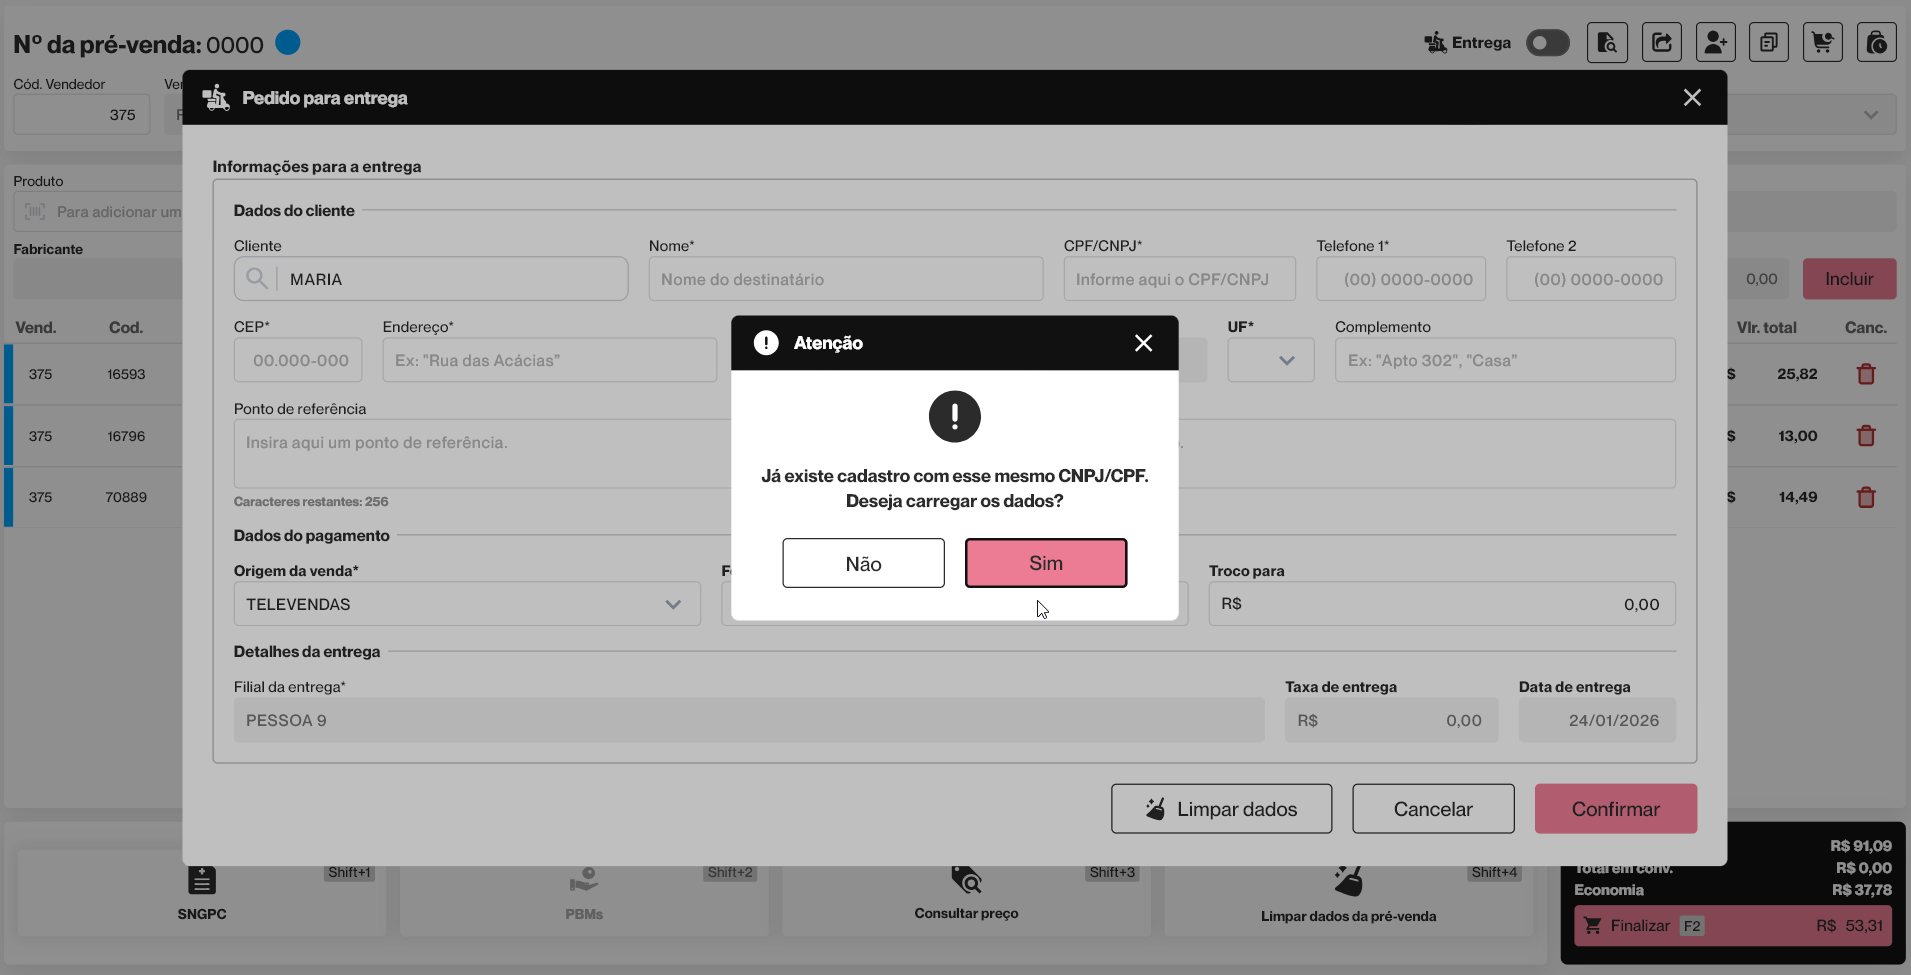Open Consultar preço shortcut

[966, 893]
